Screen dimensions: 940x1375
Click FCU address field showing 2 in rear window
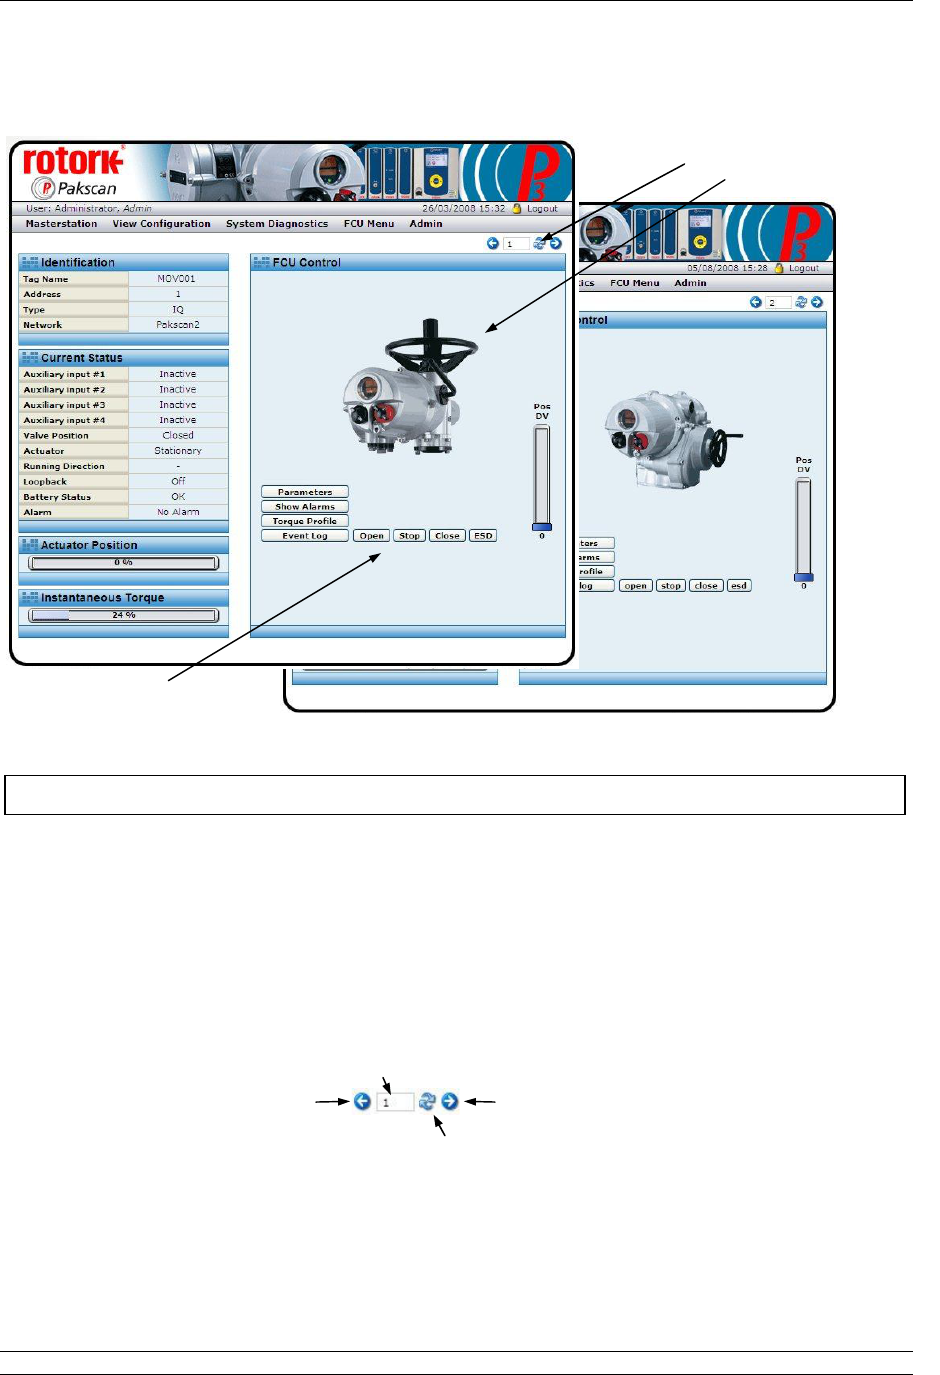(x=778, y=302)
